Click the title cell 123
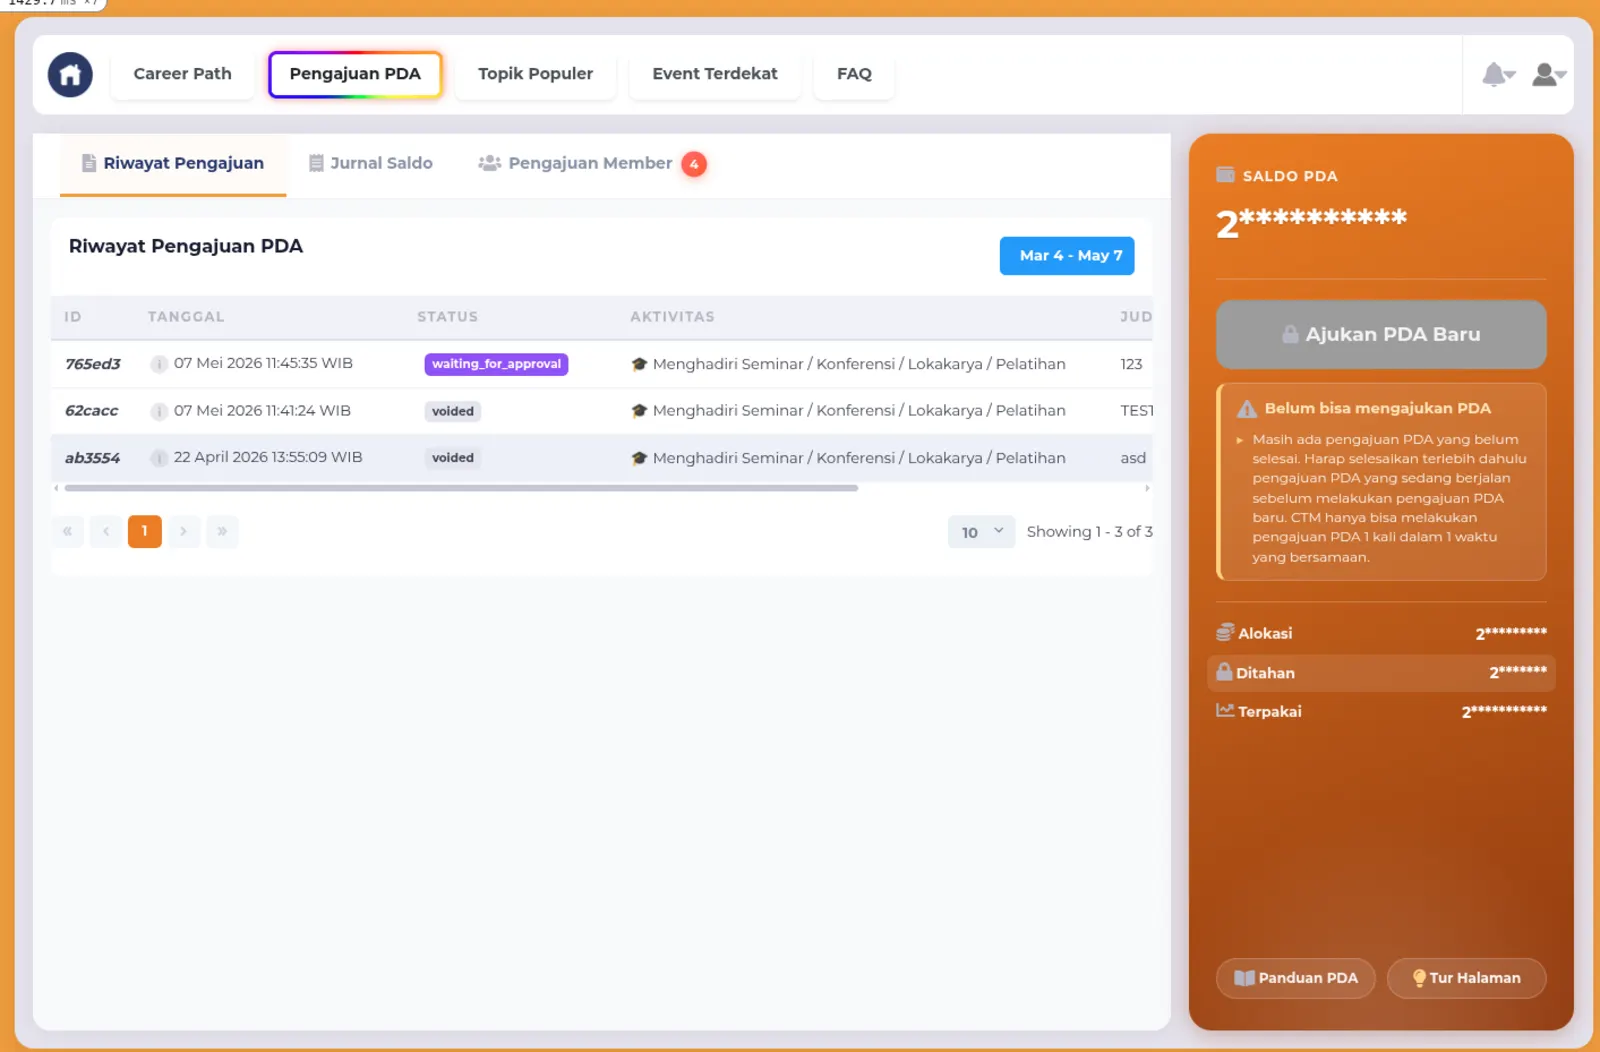1600x1052 pixels. click(1131, 364)
